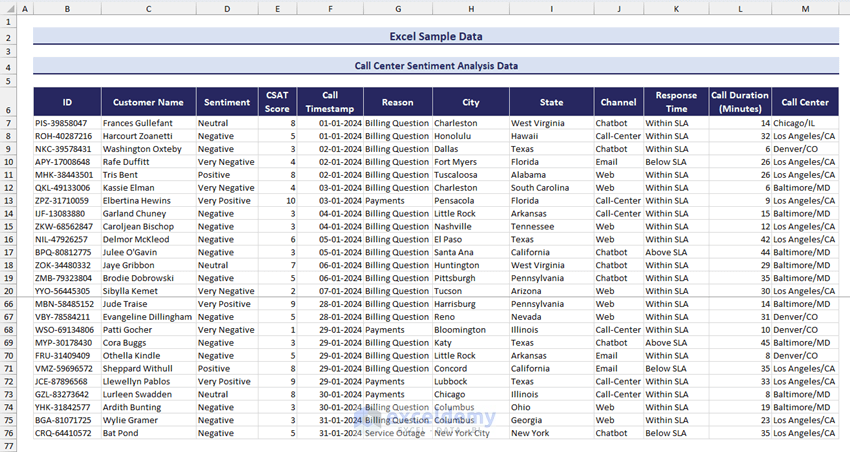Select state cell South Carolina
Viewport: 850px width, 452px height.
tap(551, 188)
